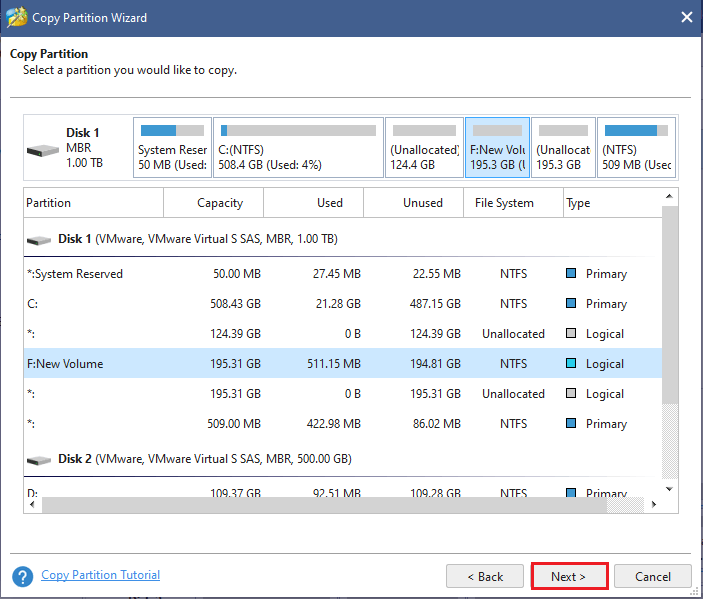
Task: Click the vertical scrollbar down arrow
Action: pos(670,489)
